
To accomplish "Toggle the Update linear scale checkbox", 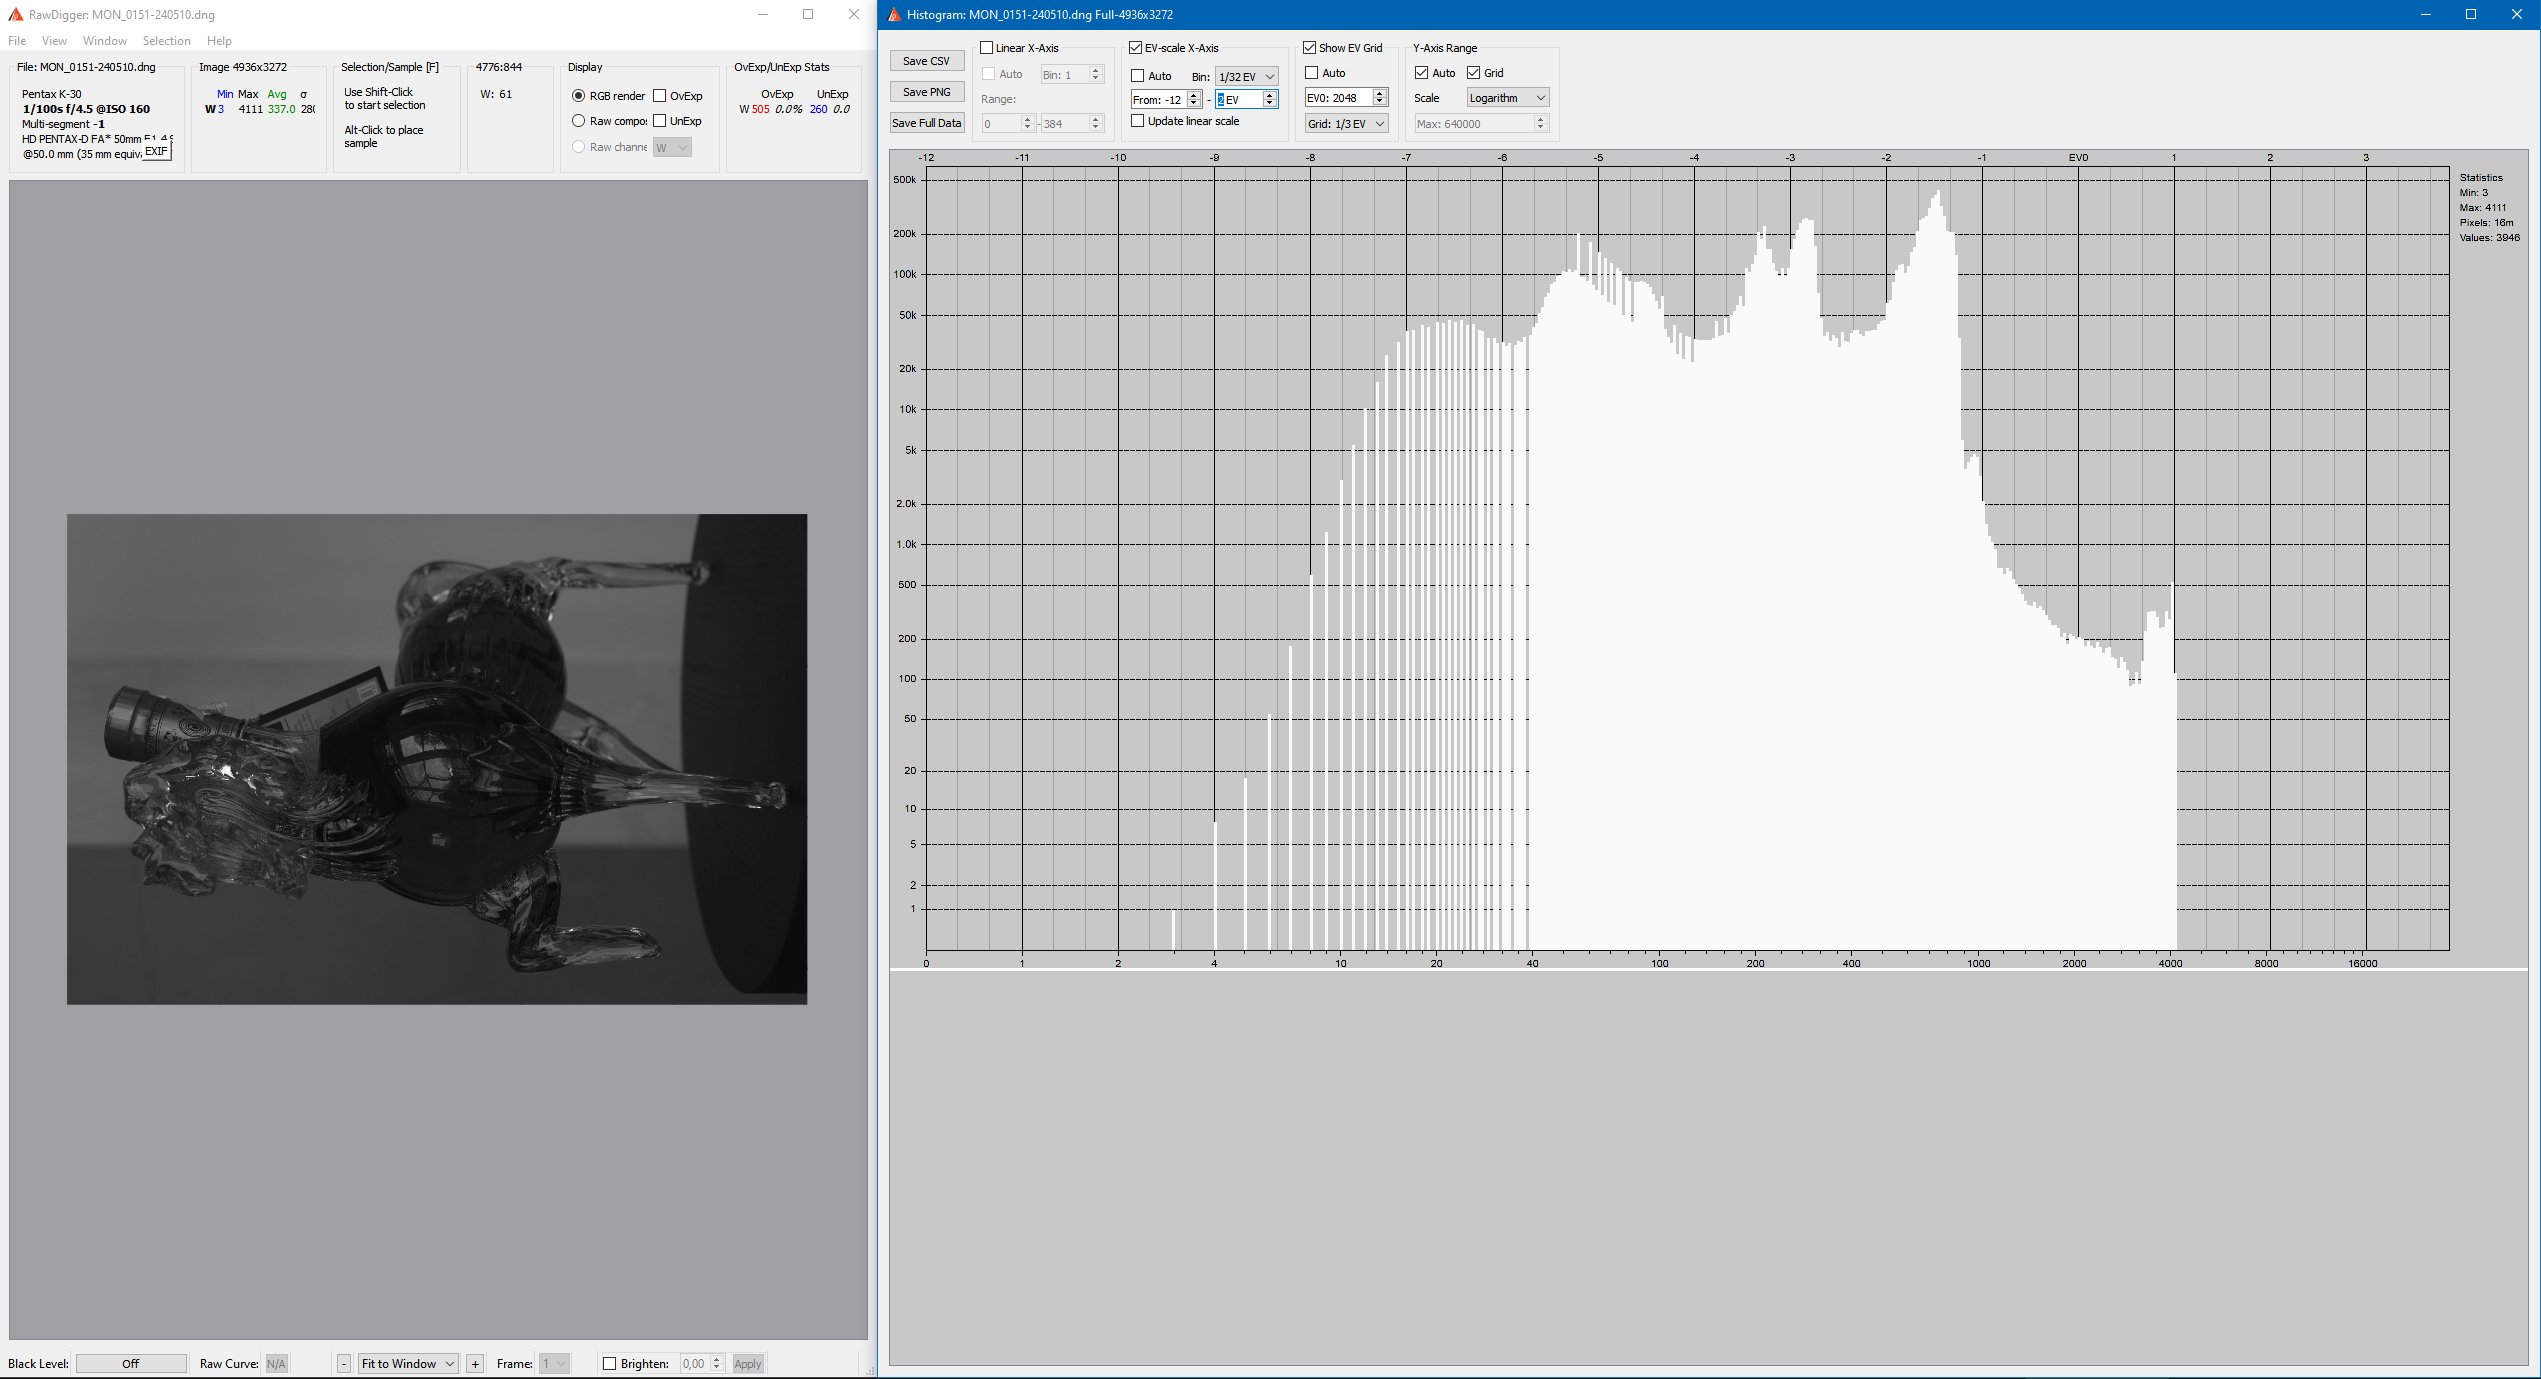I will 1137,121.
